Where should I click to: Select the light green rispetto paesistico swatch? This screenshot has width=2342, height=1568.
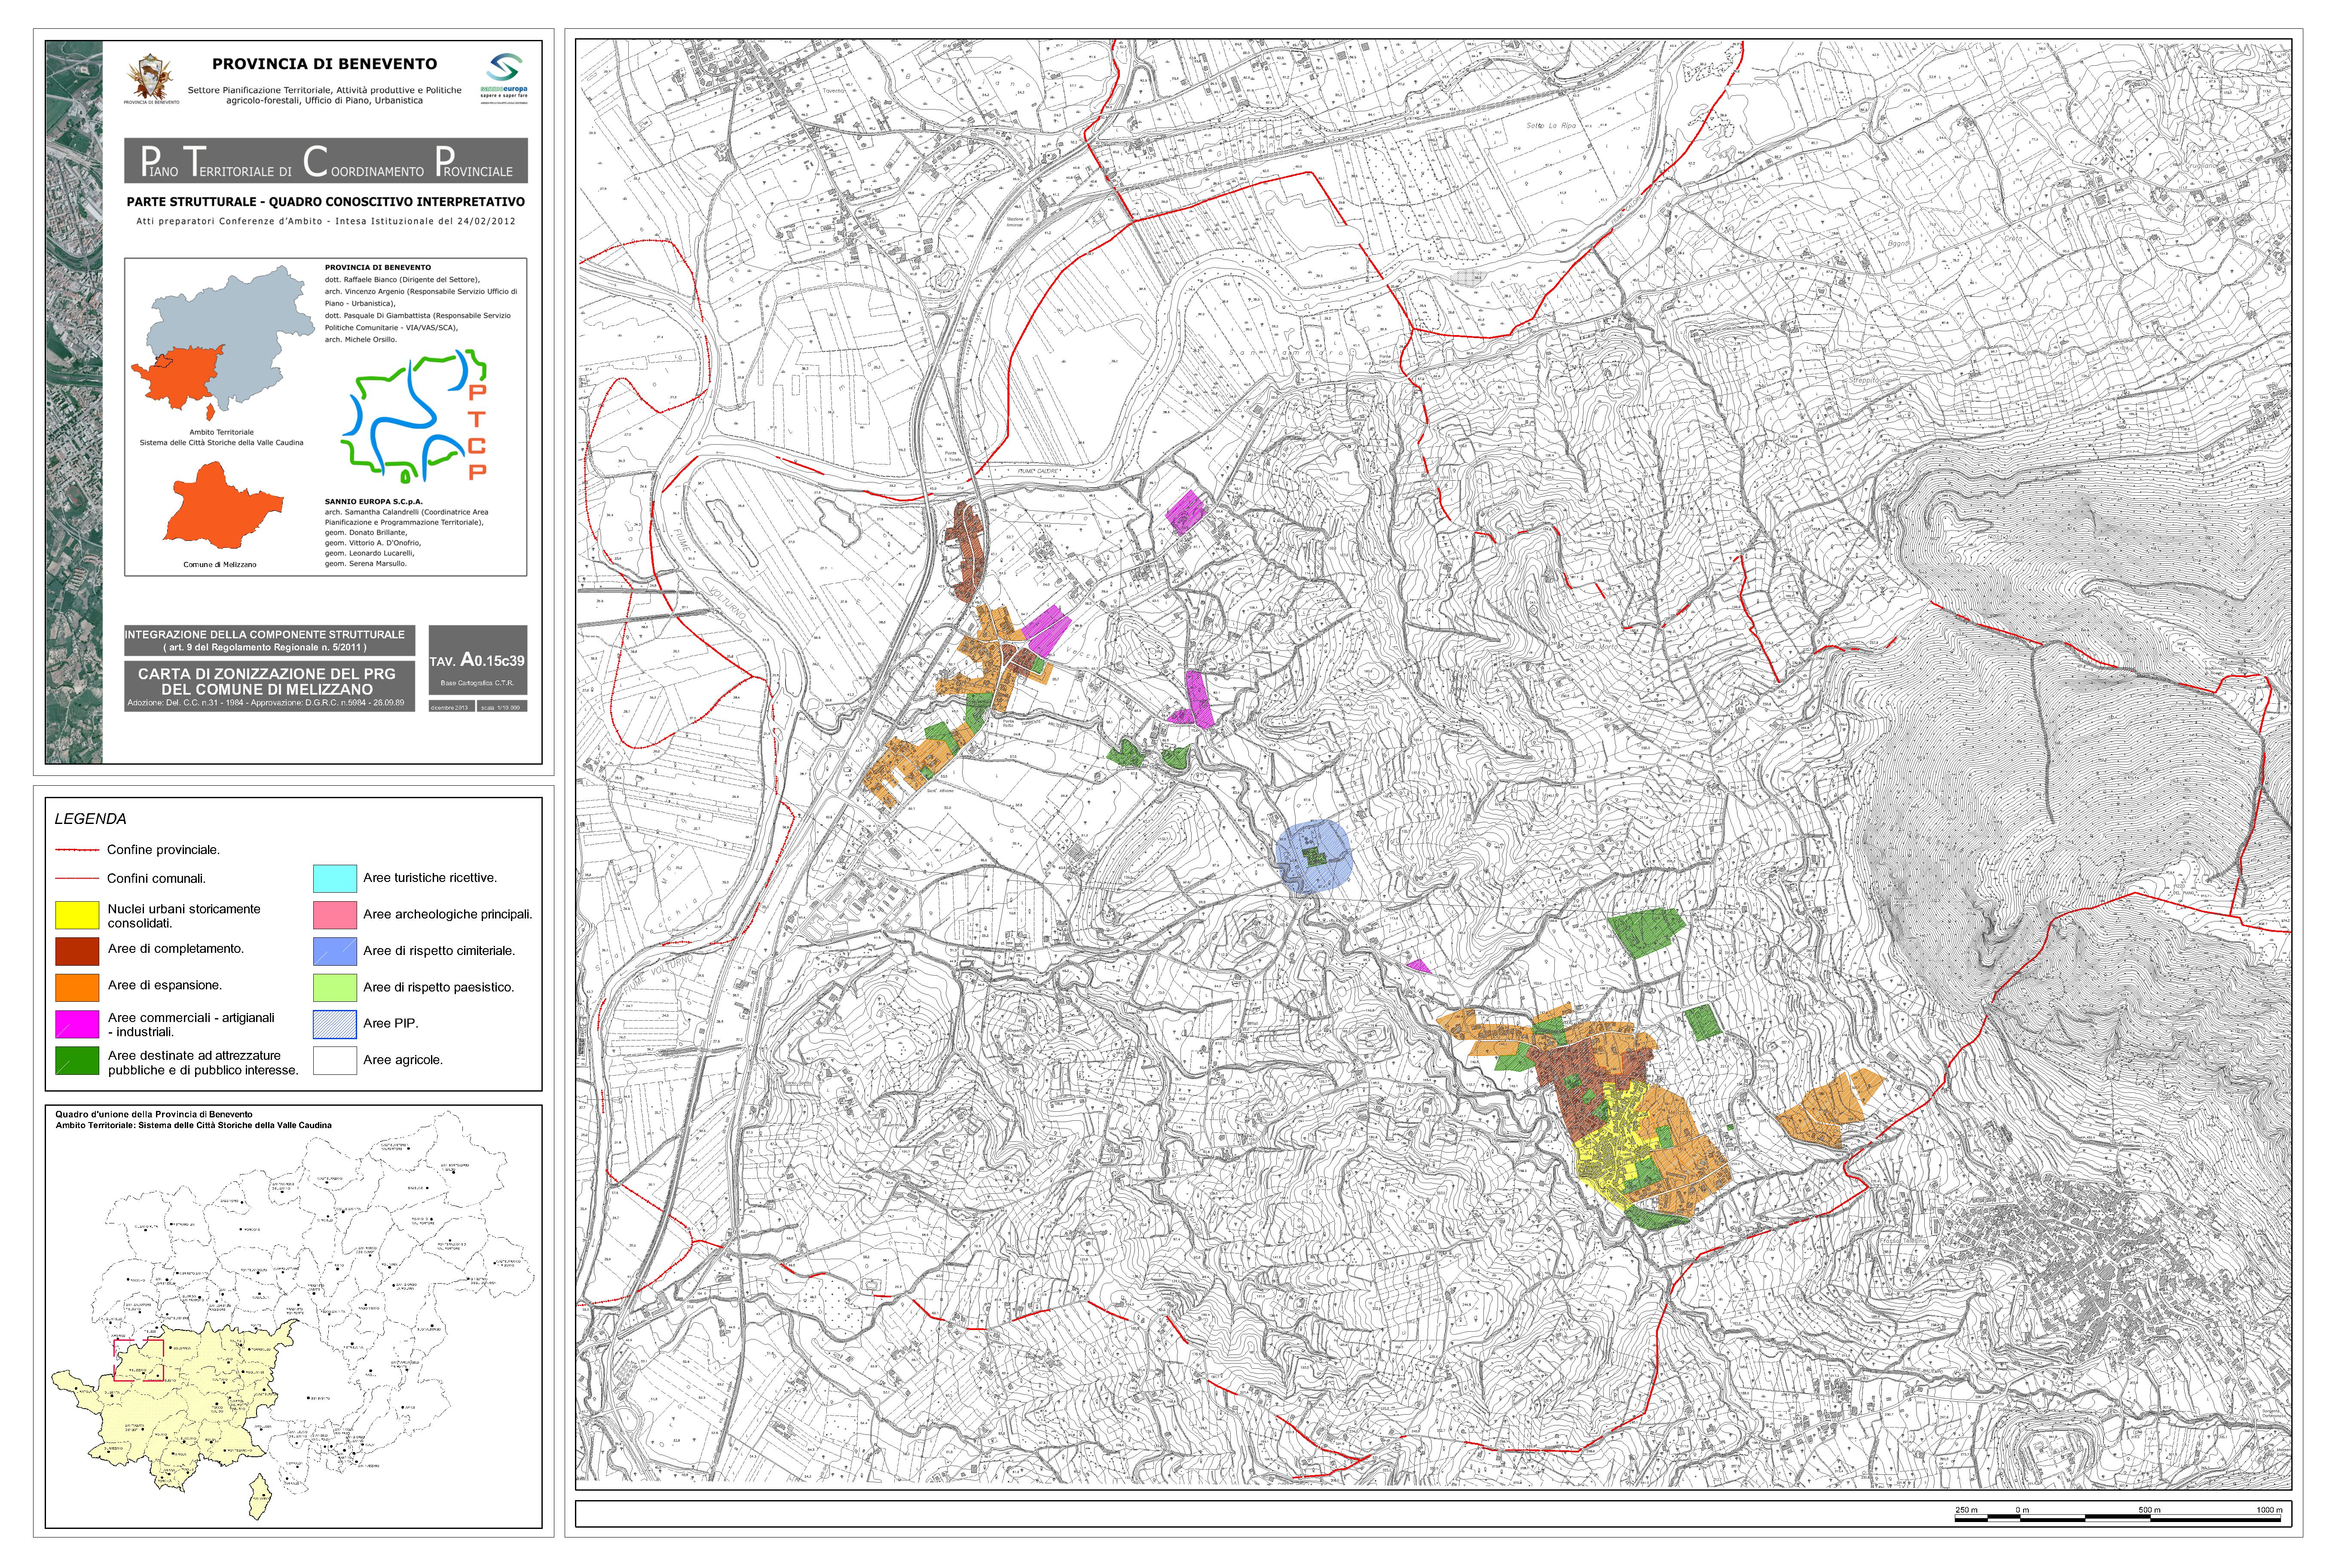[x=335, y=988]
